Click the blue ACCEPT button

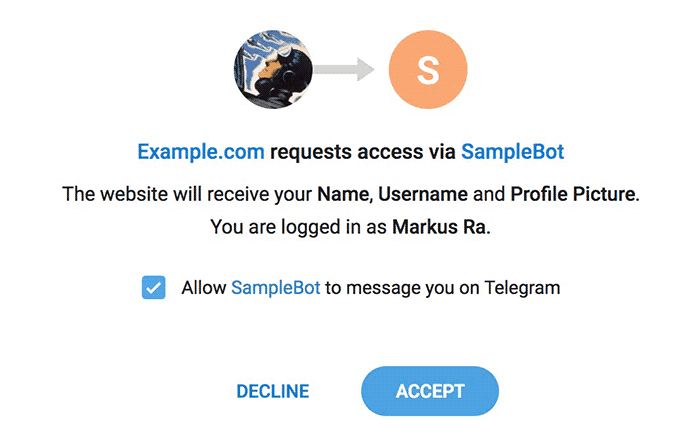point(430,391)
